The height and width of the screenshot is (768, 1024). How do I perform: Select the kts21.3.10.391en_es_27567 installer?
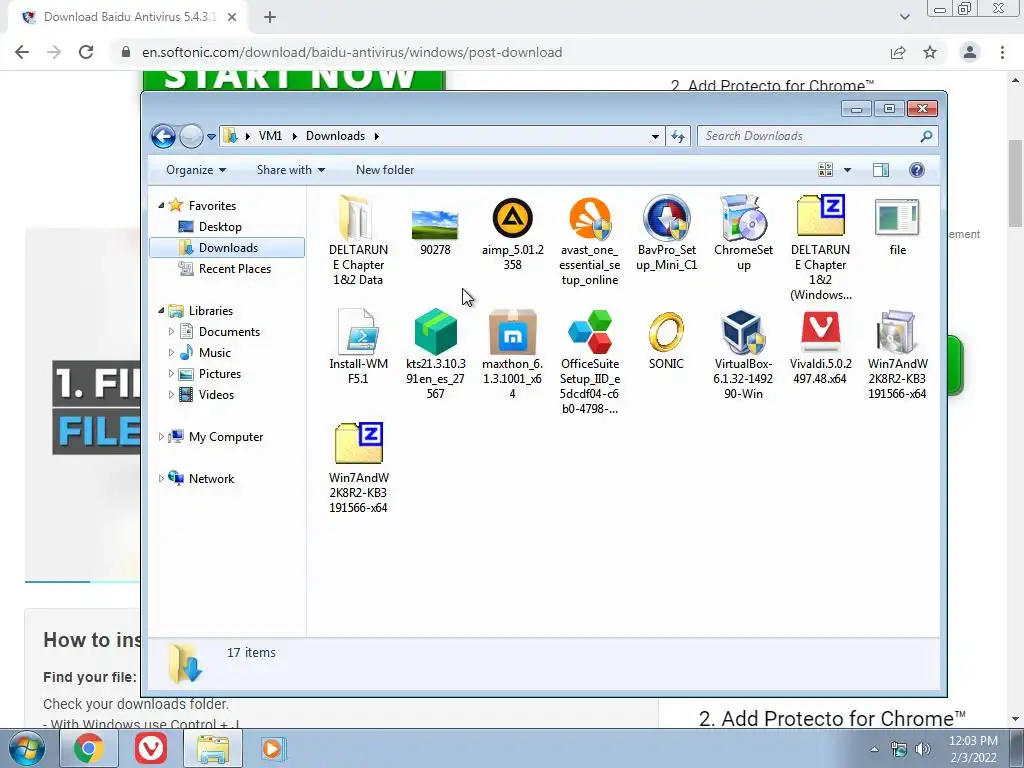point(435,354)
